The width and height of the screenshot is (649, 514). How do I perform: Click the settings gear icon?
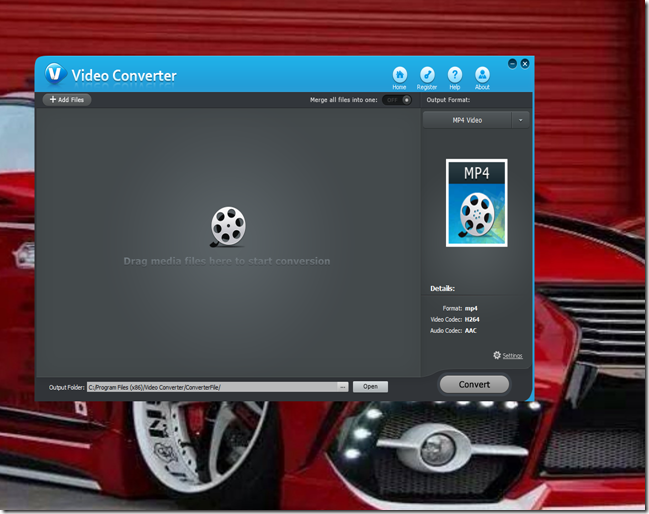(497, 355)
